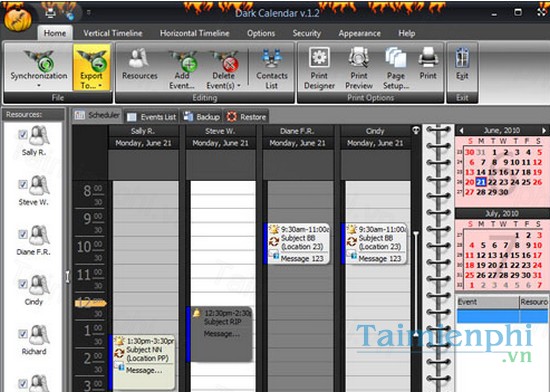Open the Contacts List
The width and height of the screenshot is (550, 392).
coord(271,68)
